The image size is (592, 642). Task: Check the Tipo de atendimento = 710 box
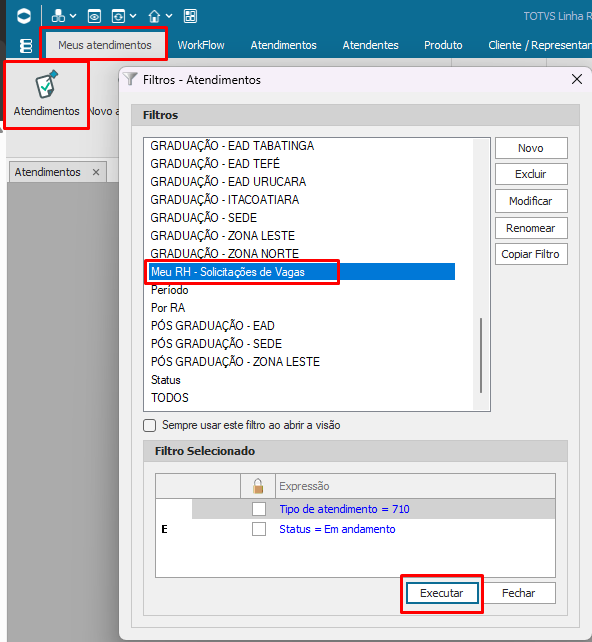pyautogui.click(x=259, y=509)
